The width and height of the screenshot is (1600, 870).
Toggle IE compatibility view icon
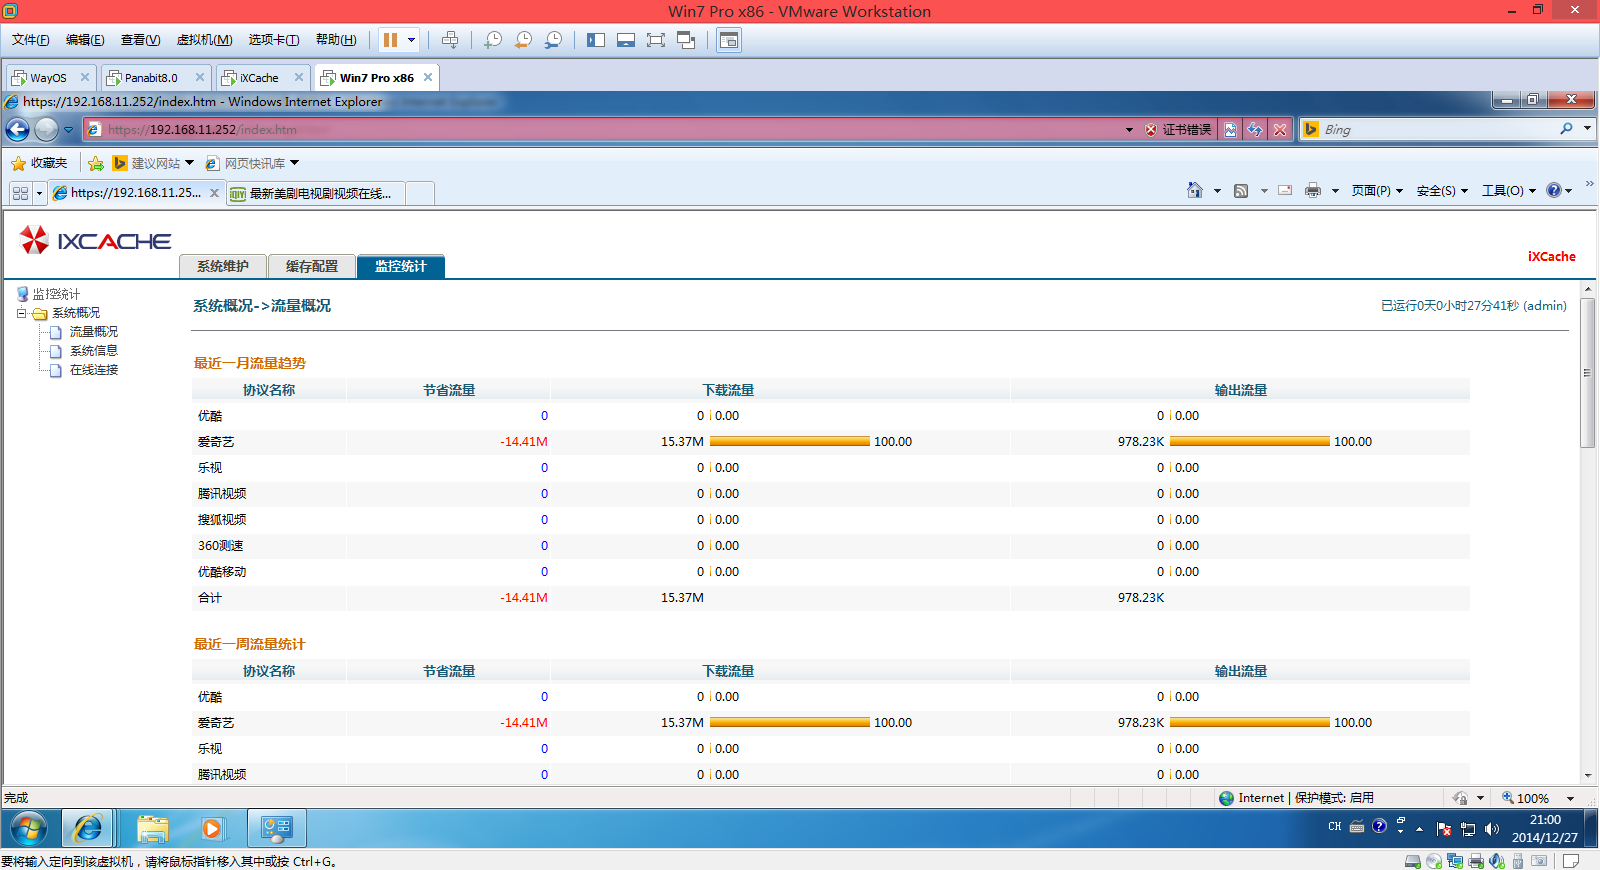tap(1230, 130)
